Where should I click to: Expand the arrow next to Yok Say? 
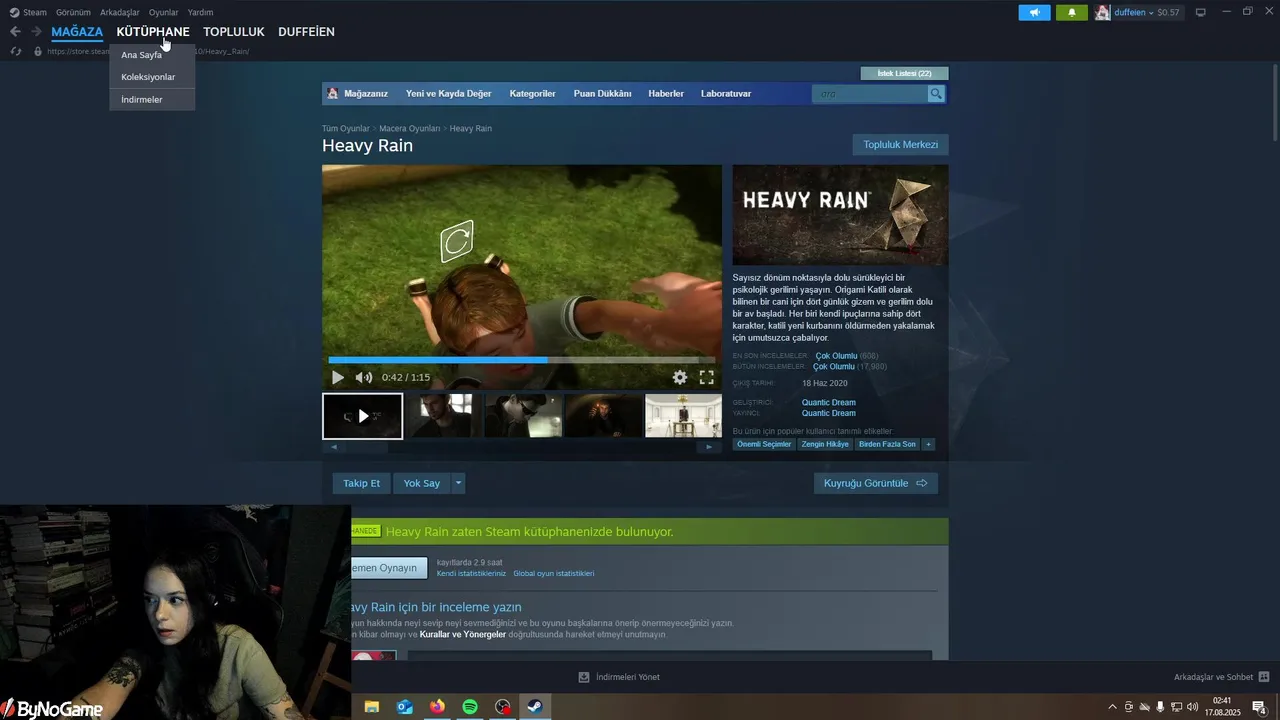[x=458, y=483]
